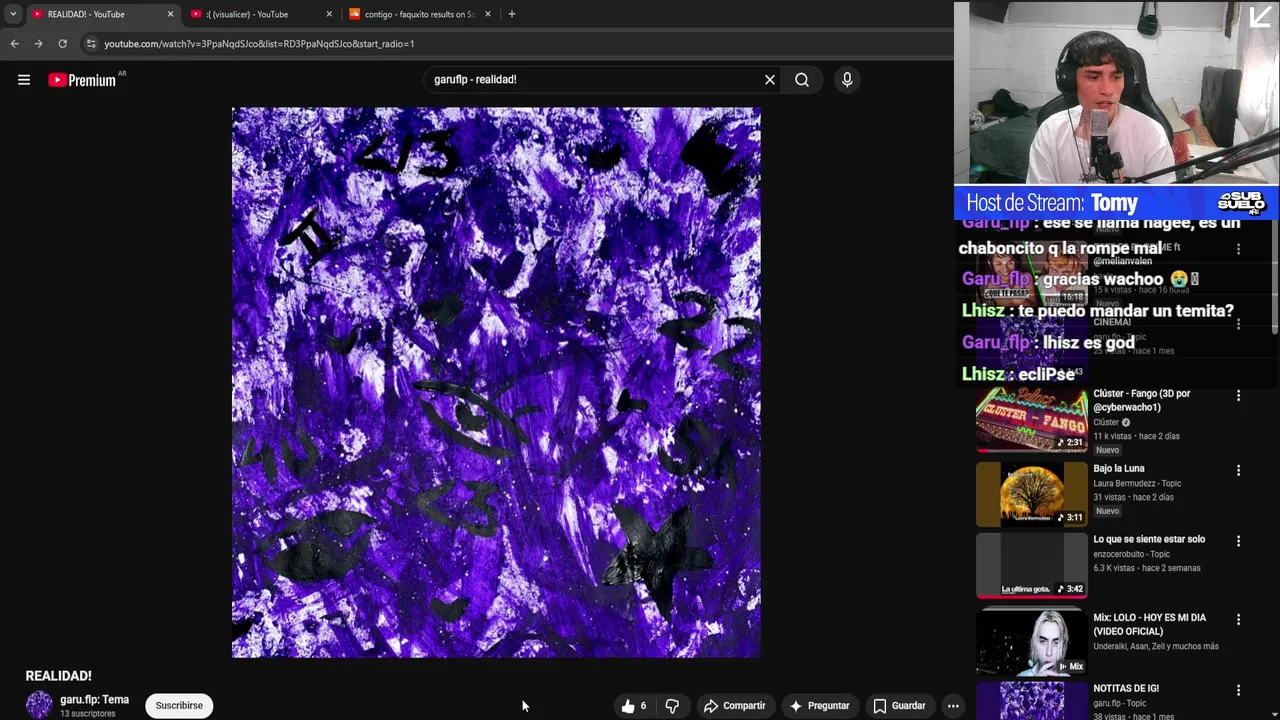
Task: Open more actions ellipsis under video
Action: coord(953,706)
